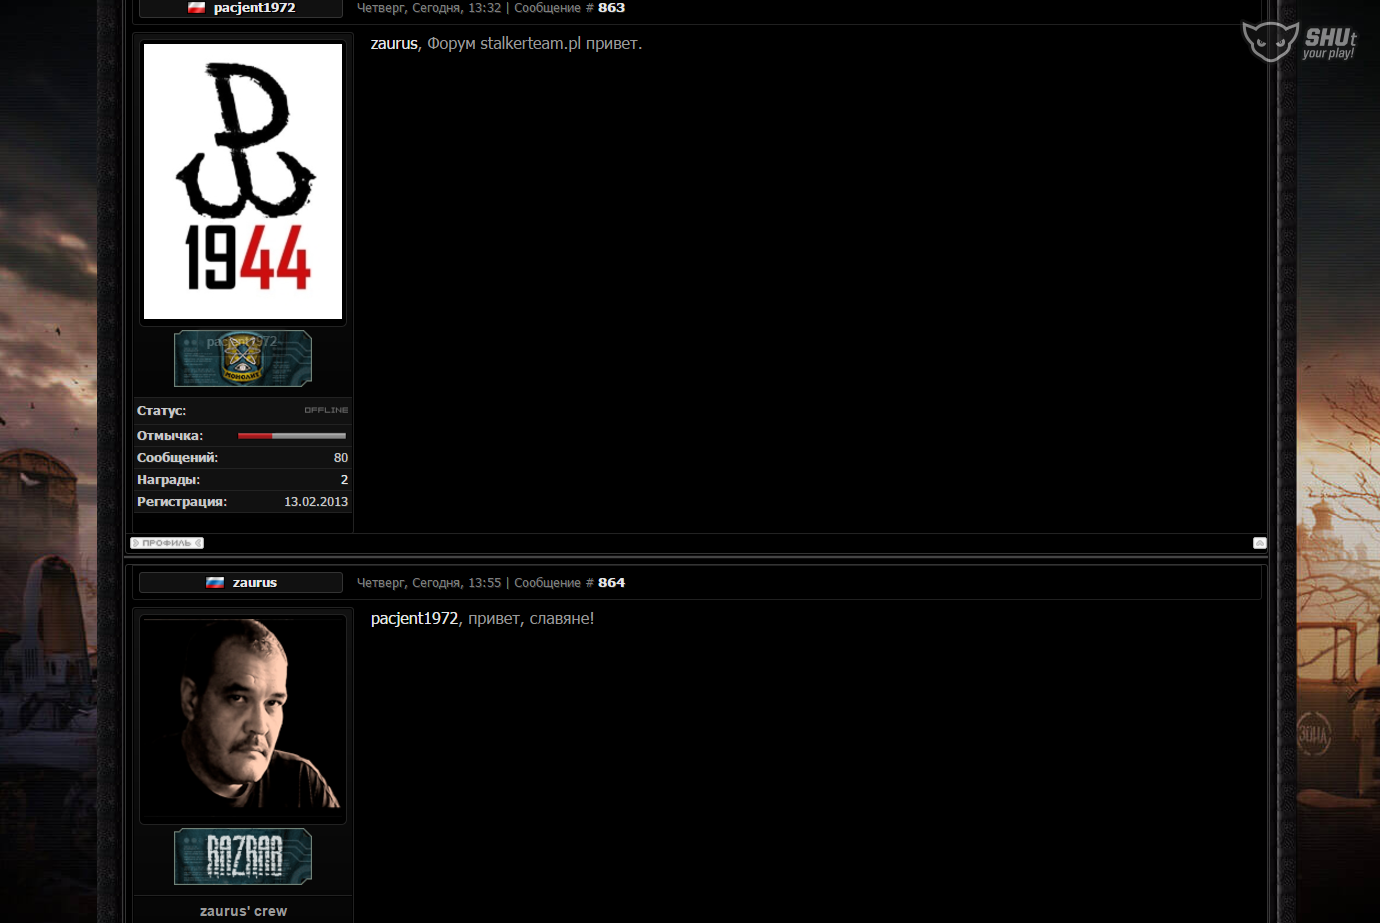Open zaurus's portrait avatar image
This screenshot has width=1380, height=923.
click(243, 715)
